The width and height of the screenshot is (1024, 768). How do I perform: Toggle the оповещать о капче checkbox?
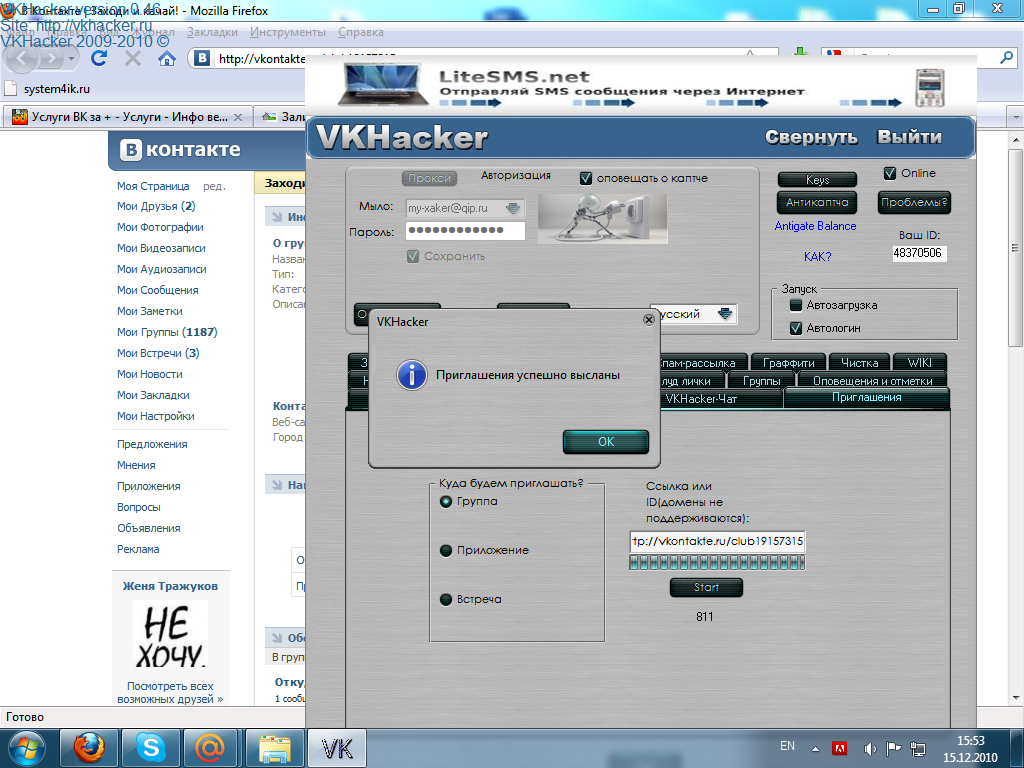click(x=586, y=178)
